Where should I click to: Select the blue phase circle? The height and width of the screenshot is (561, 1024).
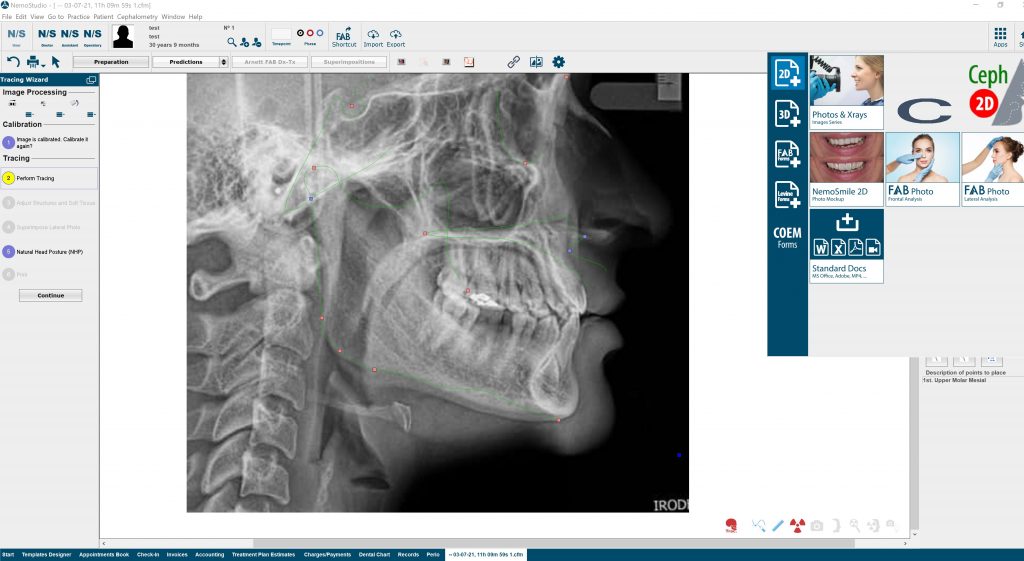pos(319,33)
